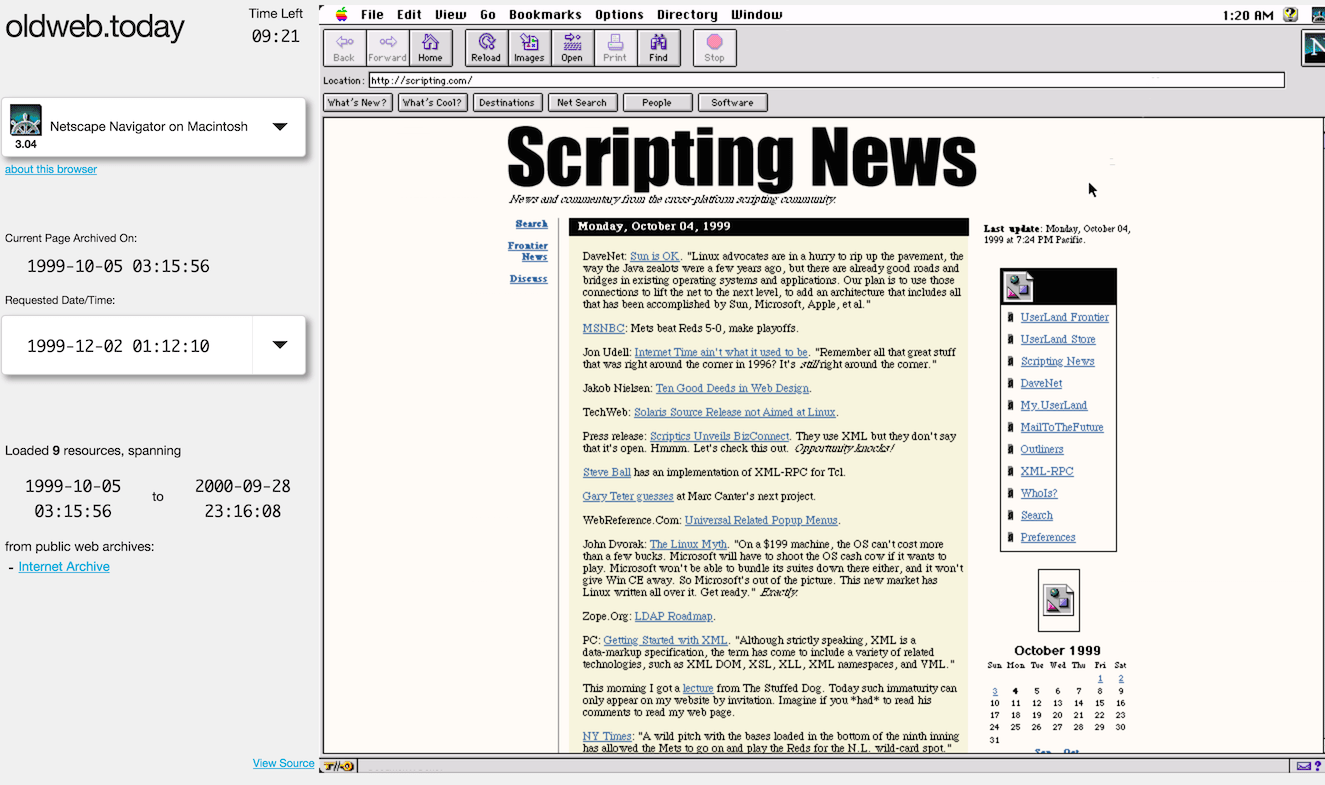This screenshot has width=1325, height=785.
Task: Open the 'Sun is OK' link
Action: point(654,257)
